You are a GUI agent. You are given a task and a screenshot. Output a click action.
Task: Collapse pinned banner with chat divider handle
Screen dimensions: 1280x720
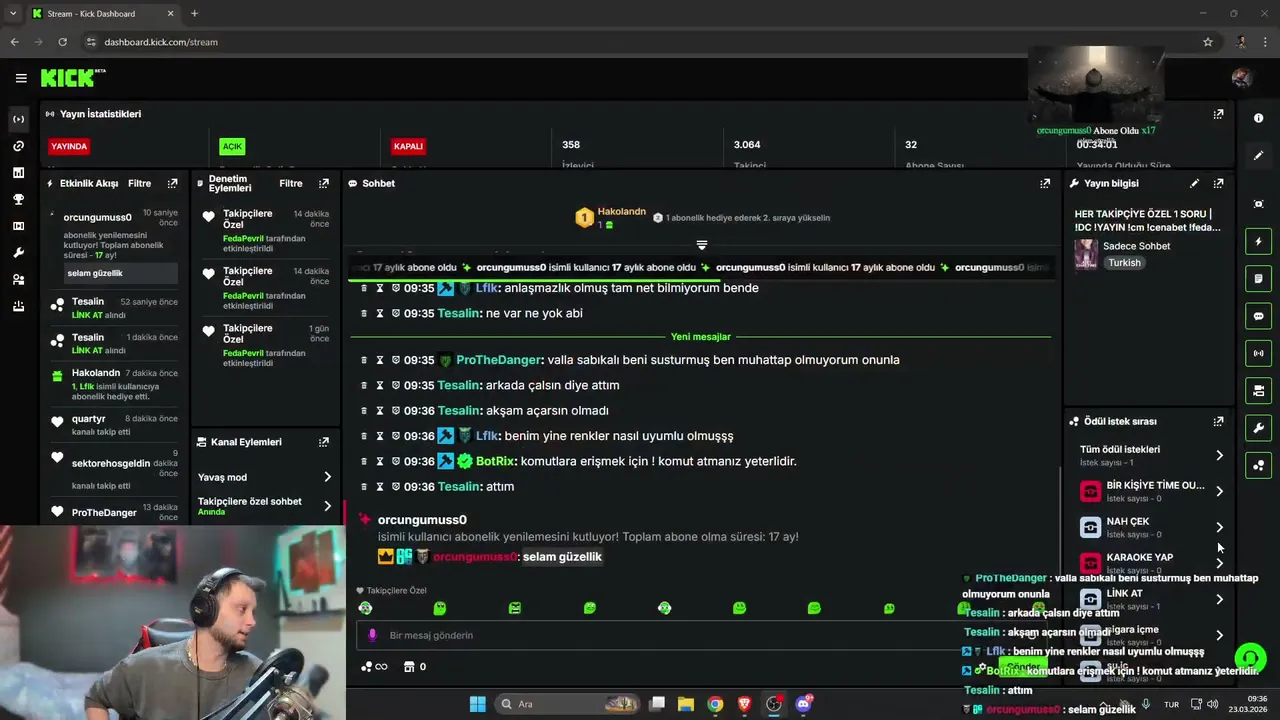[701, 245]
